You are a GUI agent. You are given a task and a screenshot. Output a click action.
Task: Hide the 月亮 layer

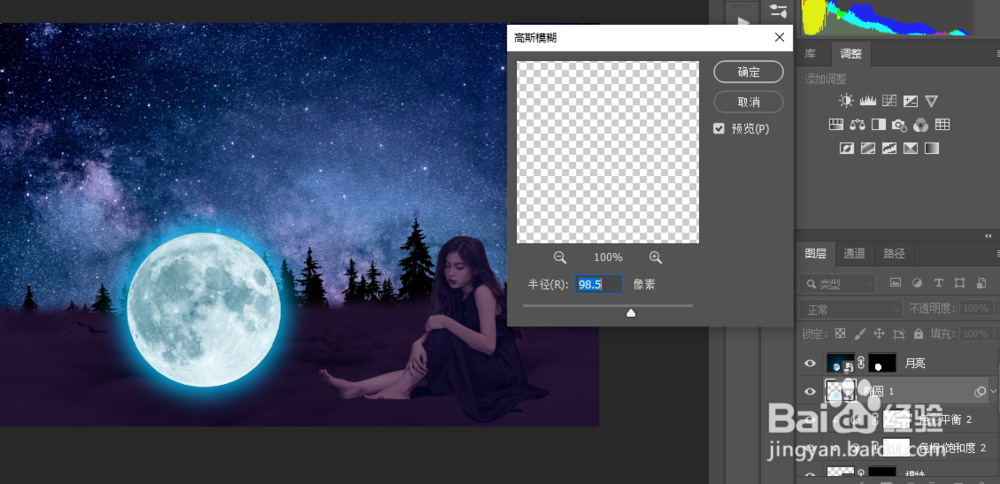[810, 363]
